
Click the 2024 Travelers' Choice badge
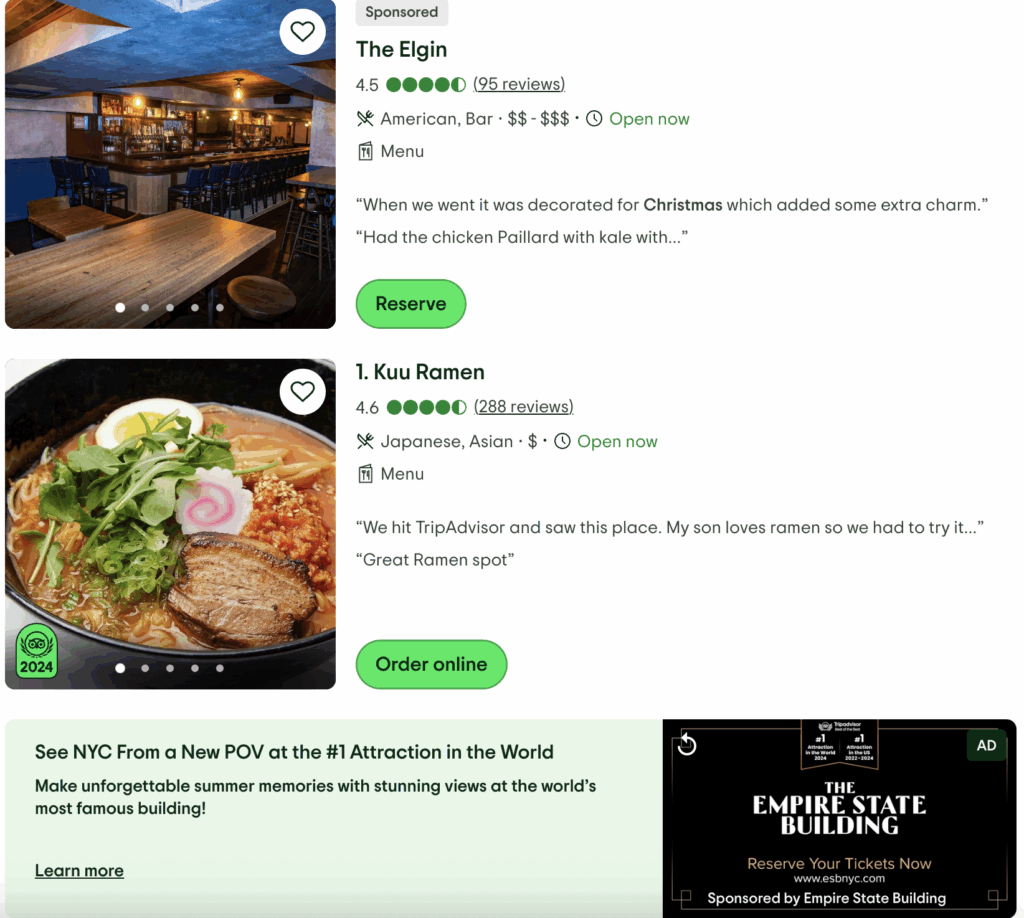(x=37, y=651)
